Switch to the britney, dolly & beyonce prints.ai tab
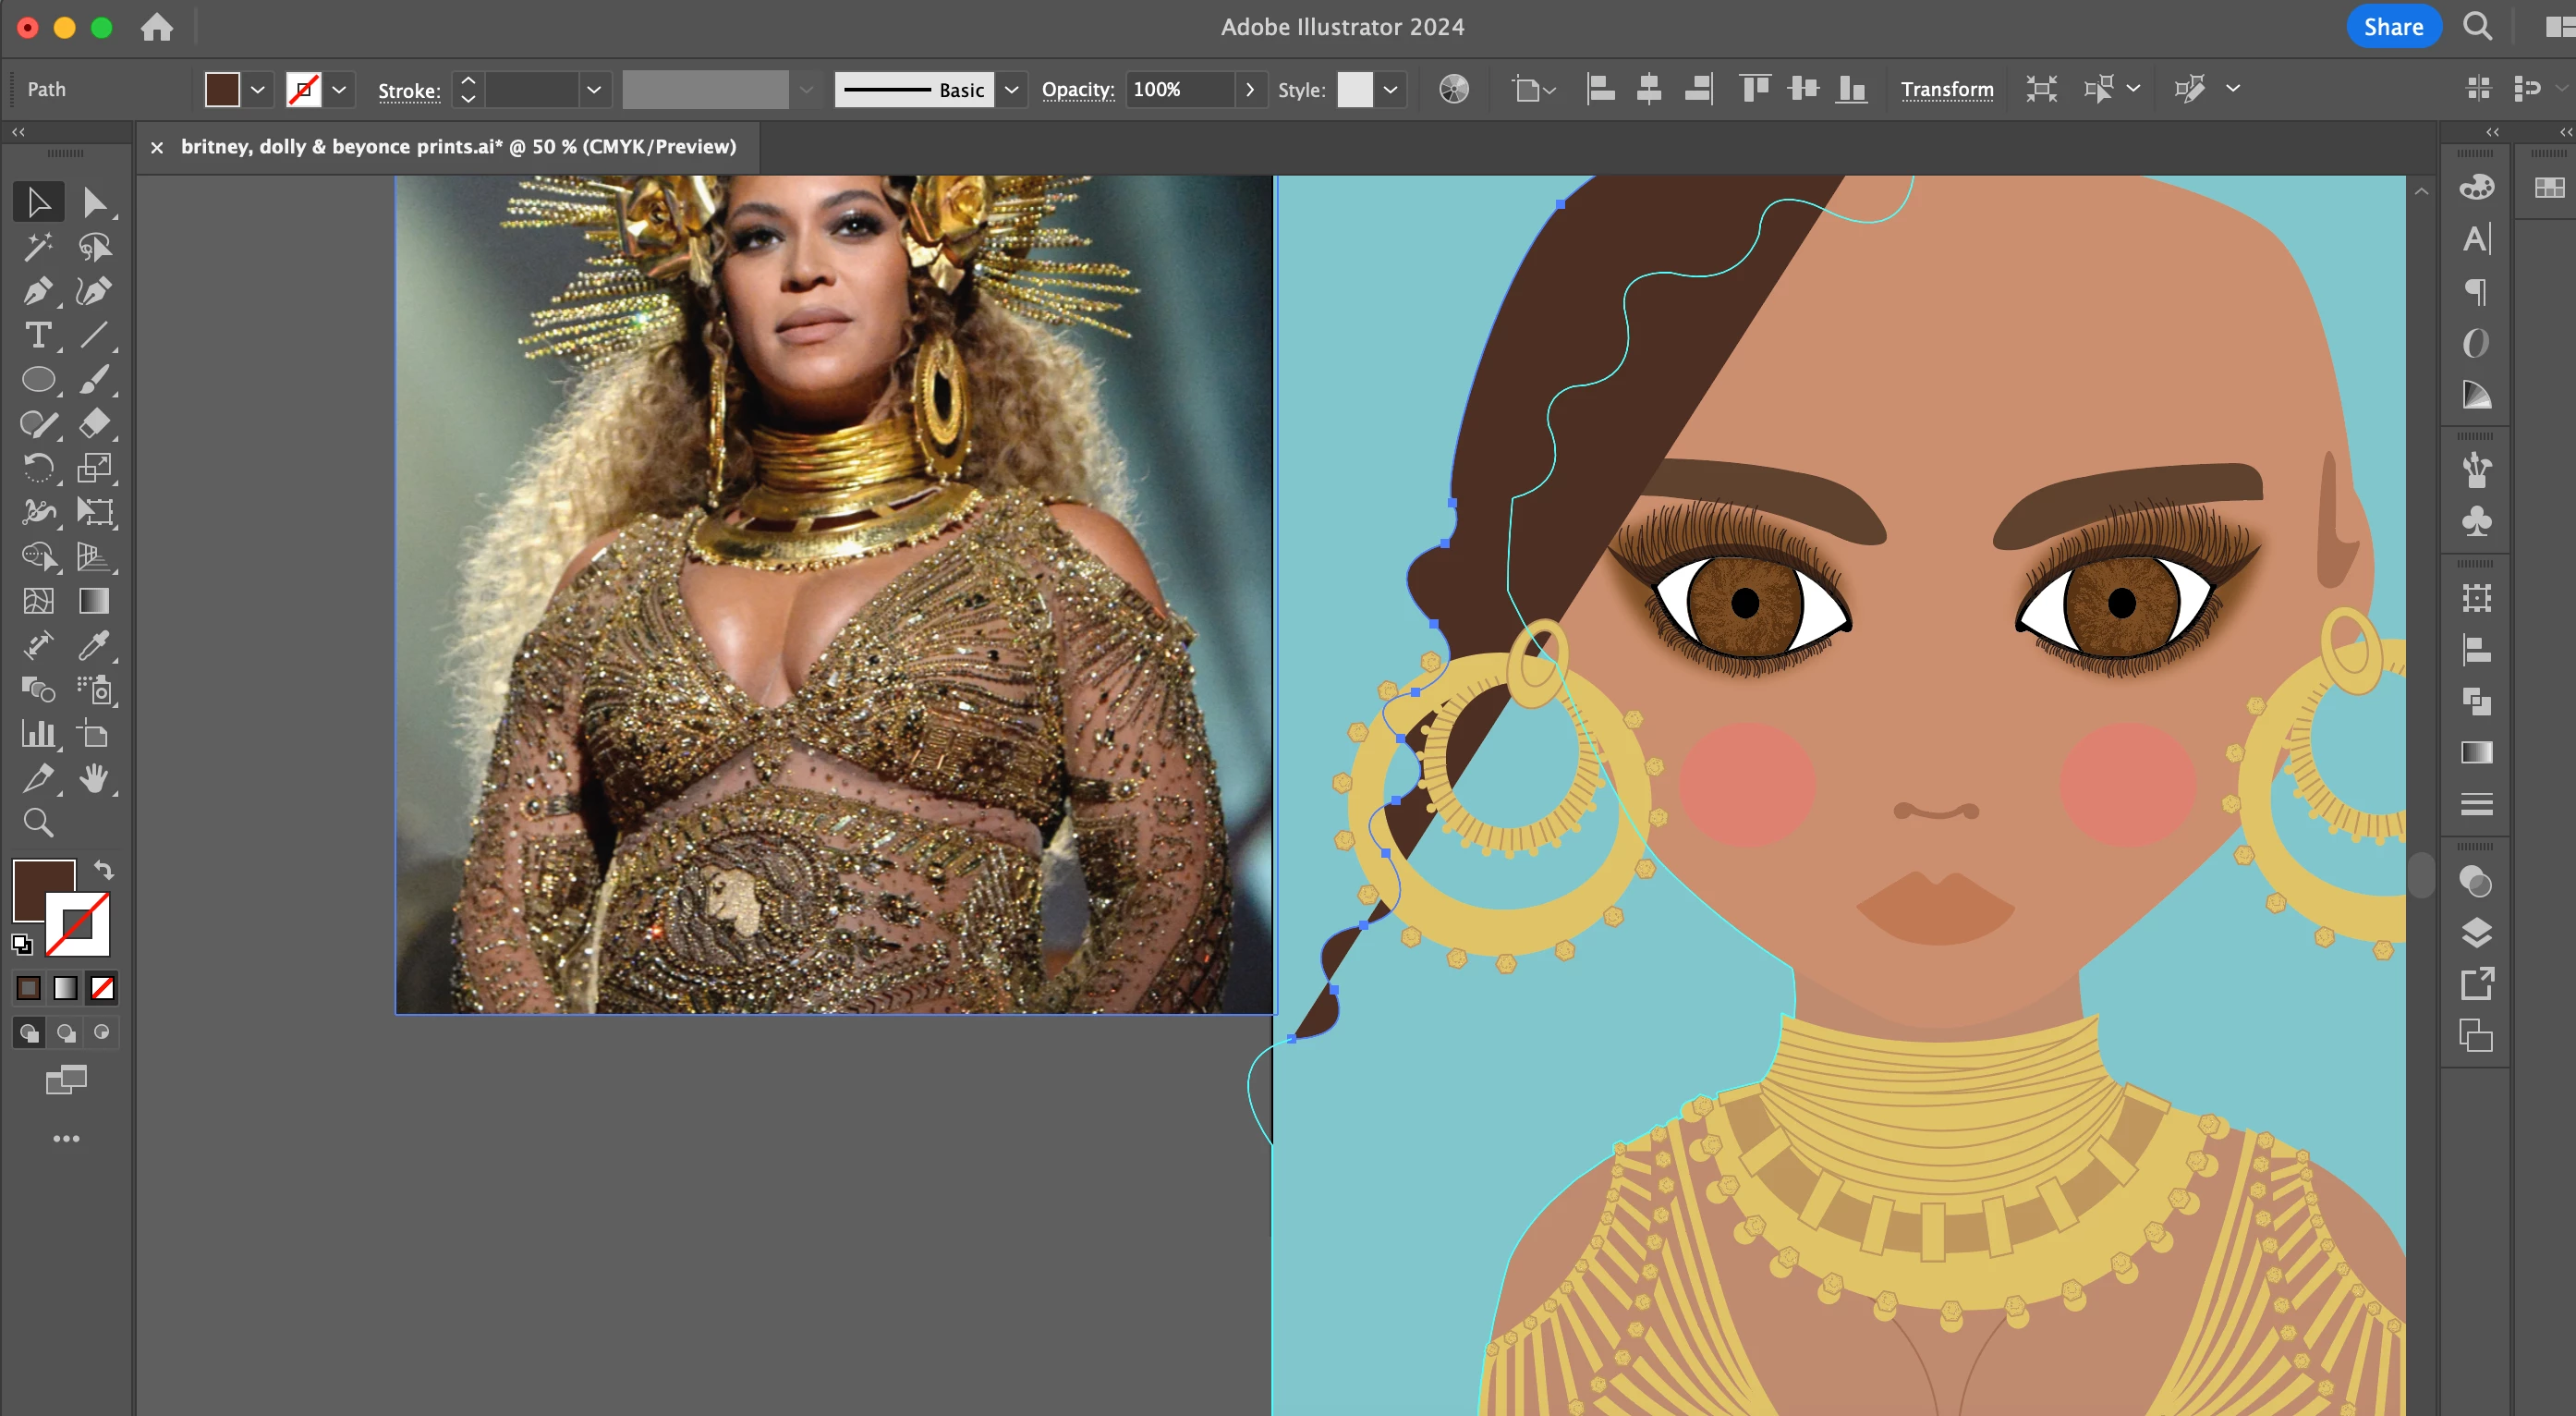Screen dimensions: 2576x1416 click(458, 147)
